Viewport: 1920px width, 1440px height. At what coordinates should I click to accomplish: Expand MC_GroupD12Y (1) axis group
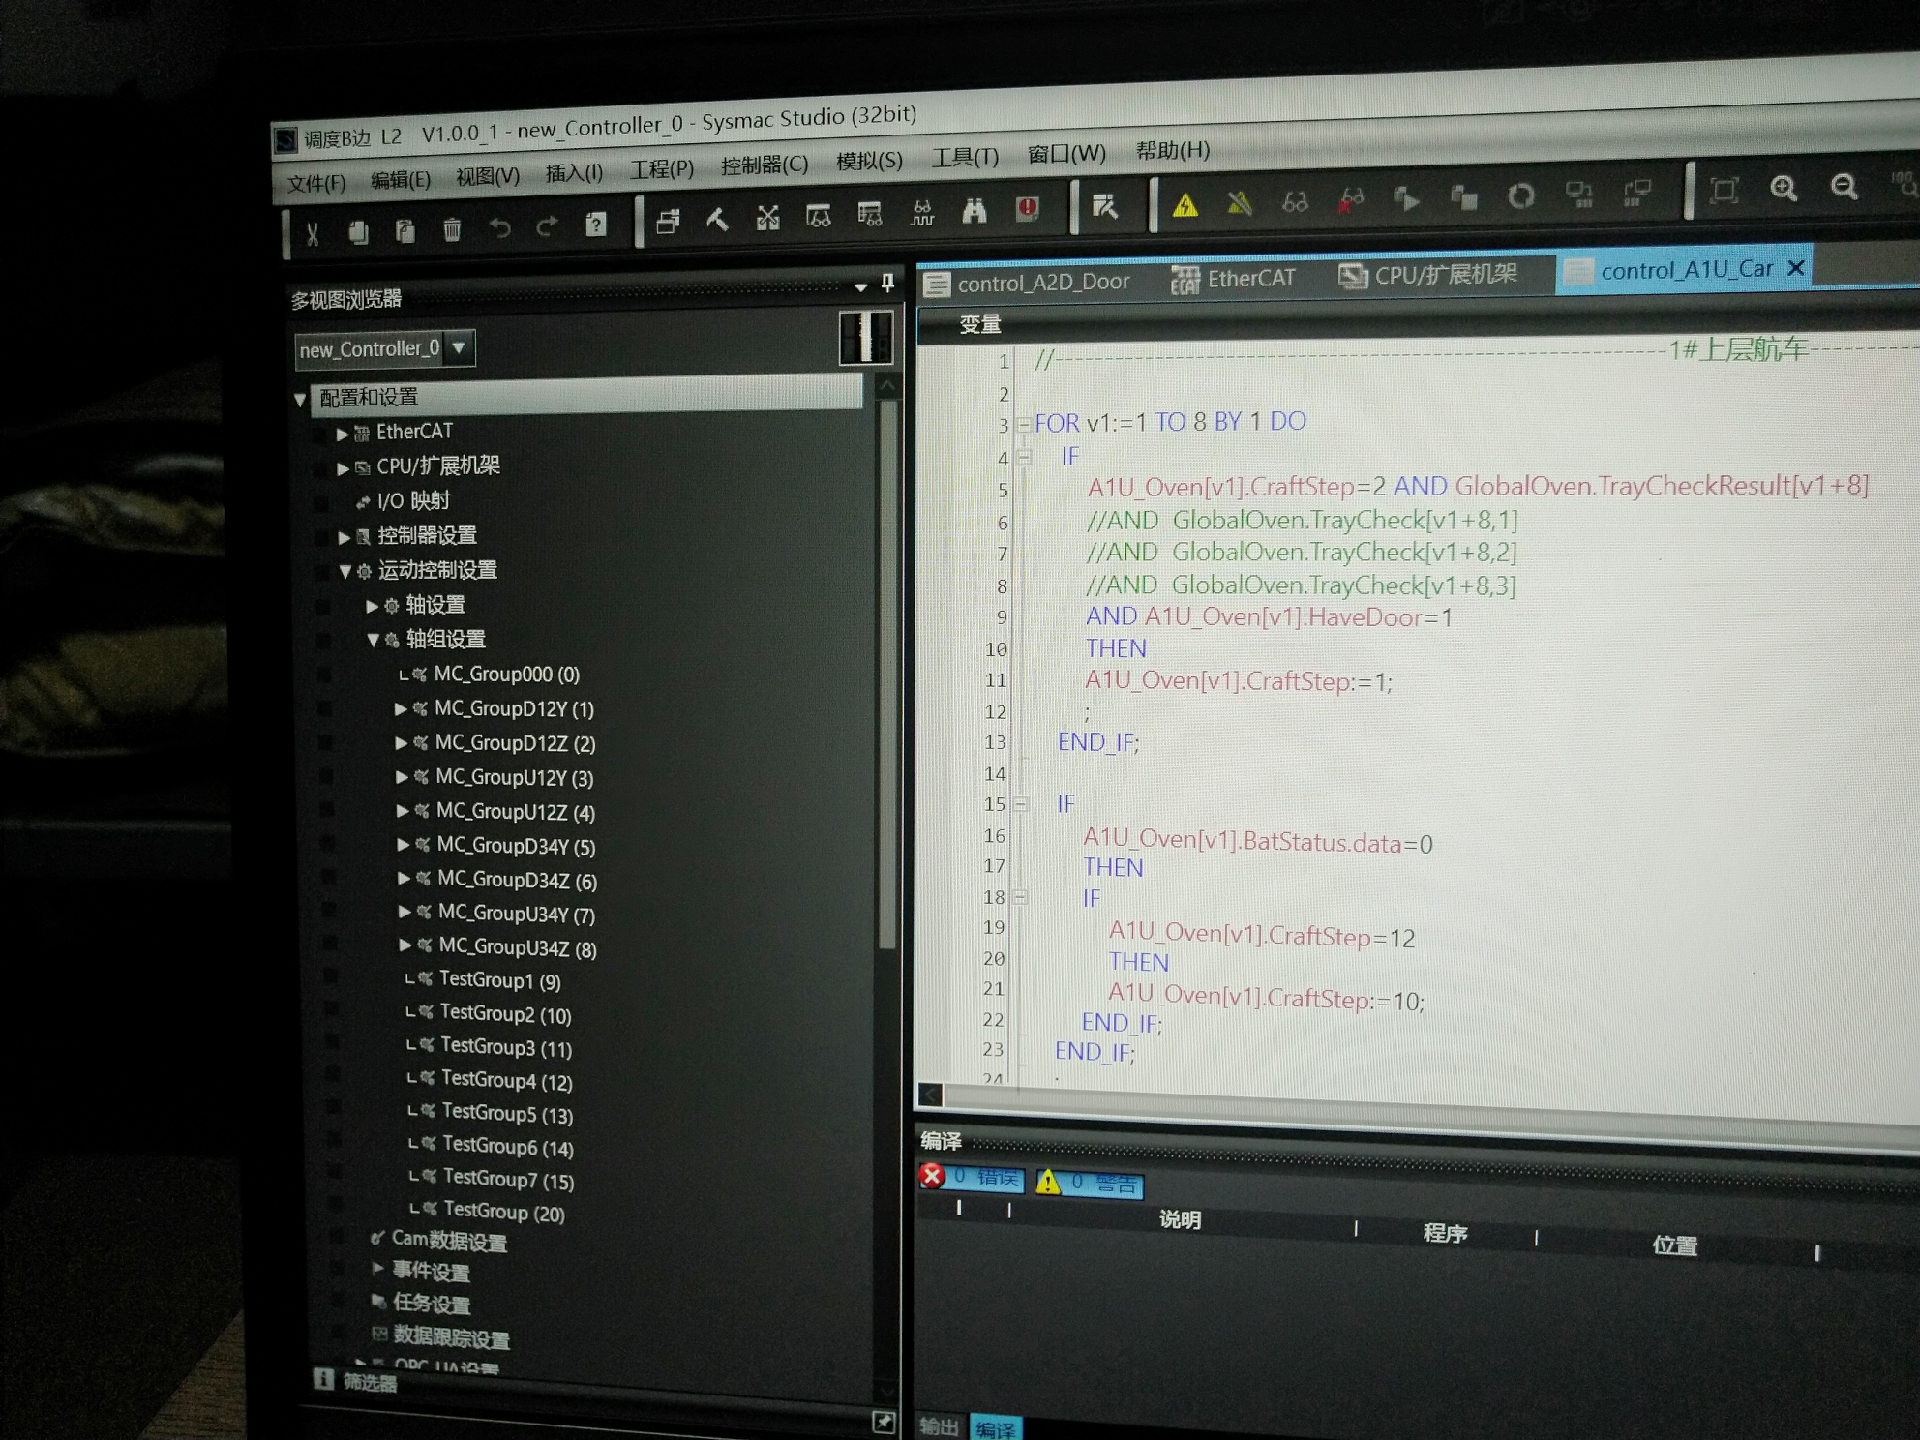(400, 709)
